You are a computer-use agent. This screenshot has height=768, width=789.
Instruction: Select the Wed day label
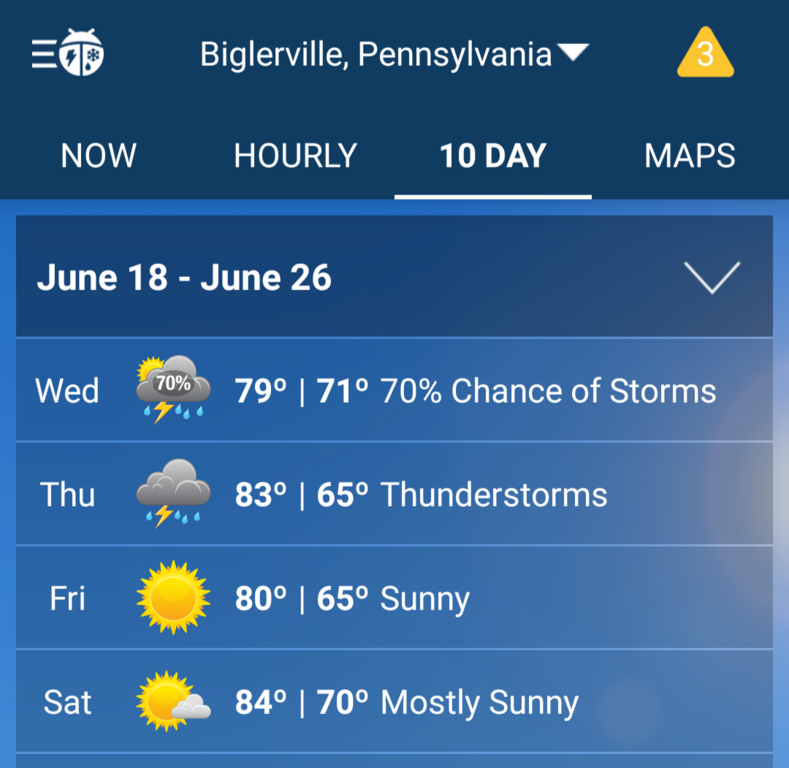coord(67,391)
